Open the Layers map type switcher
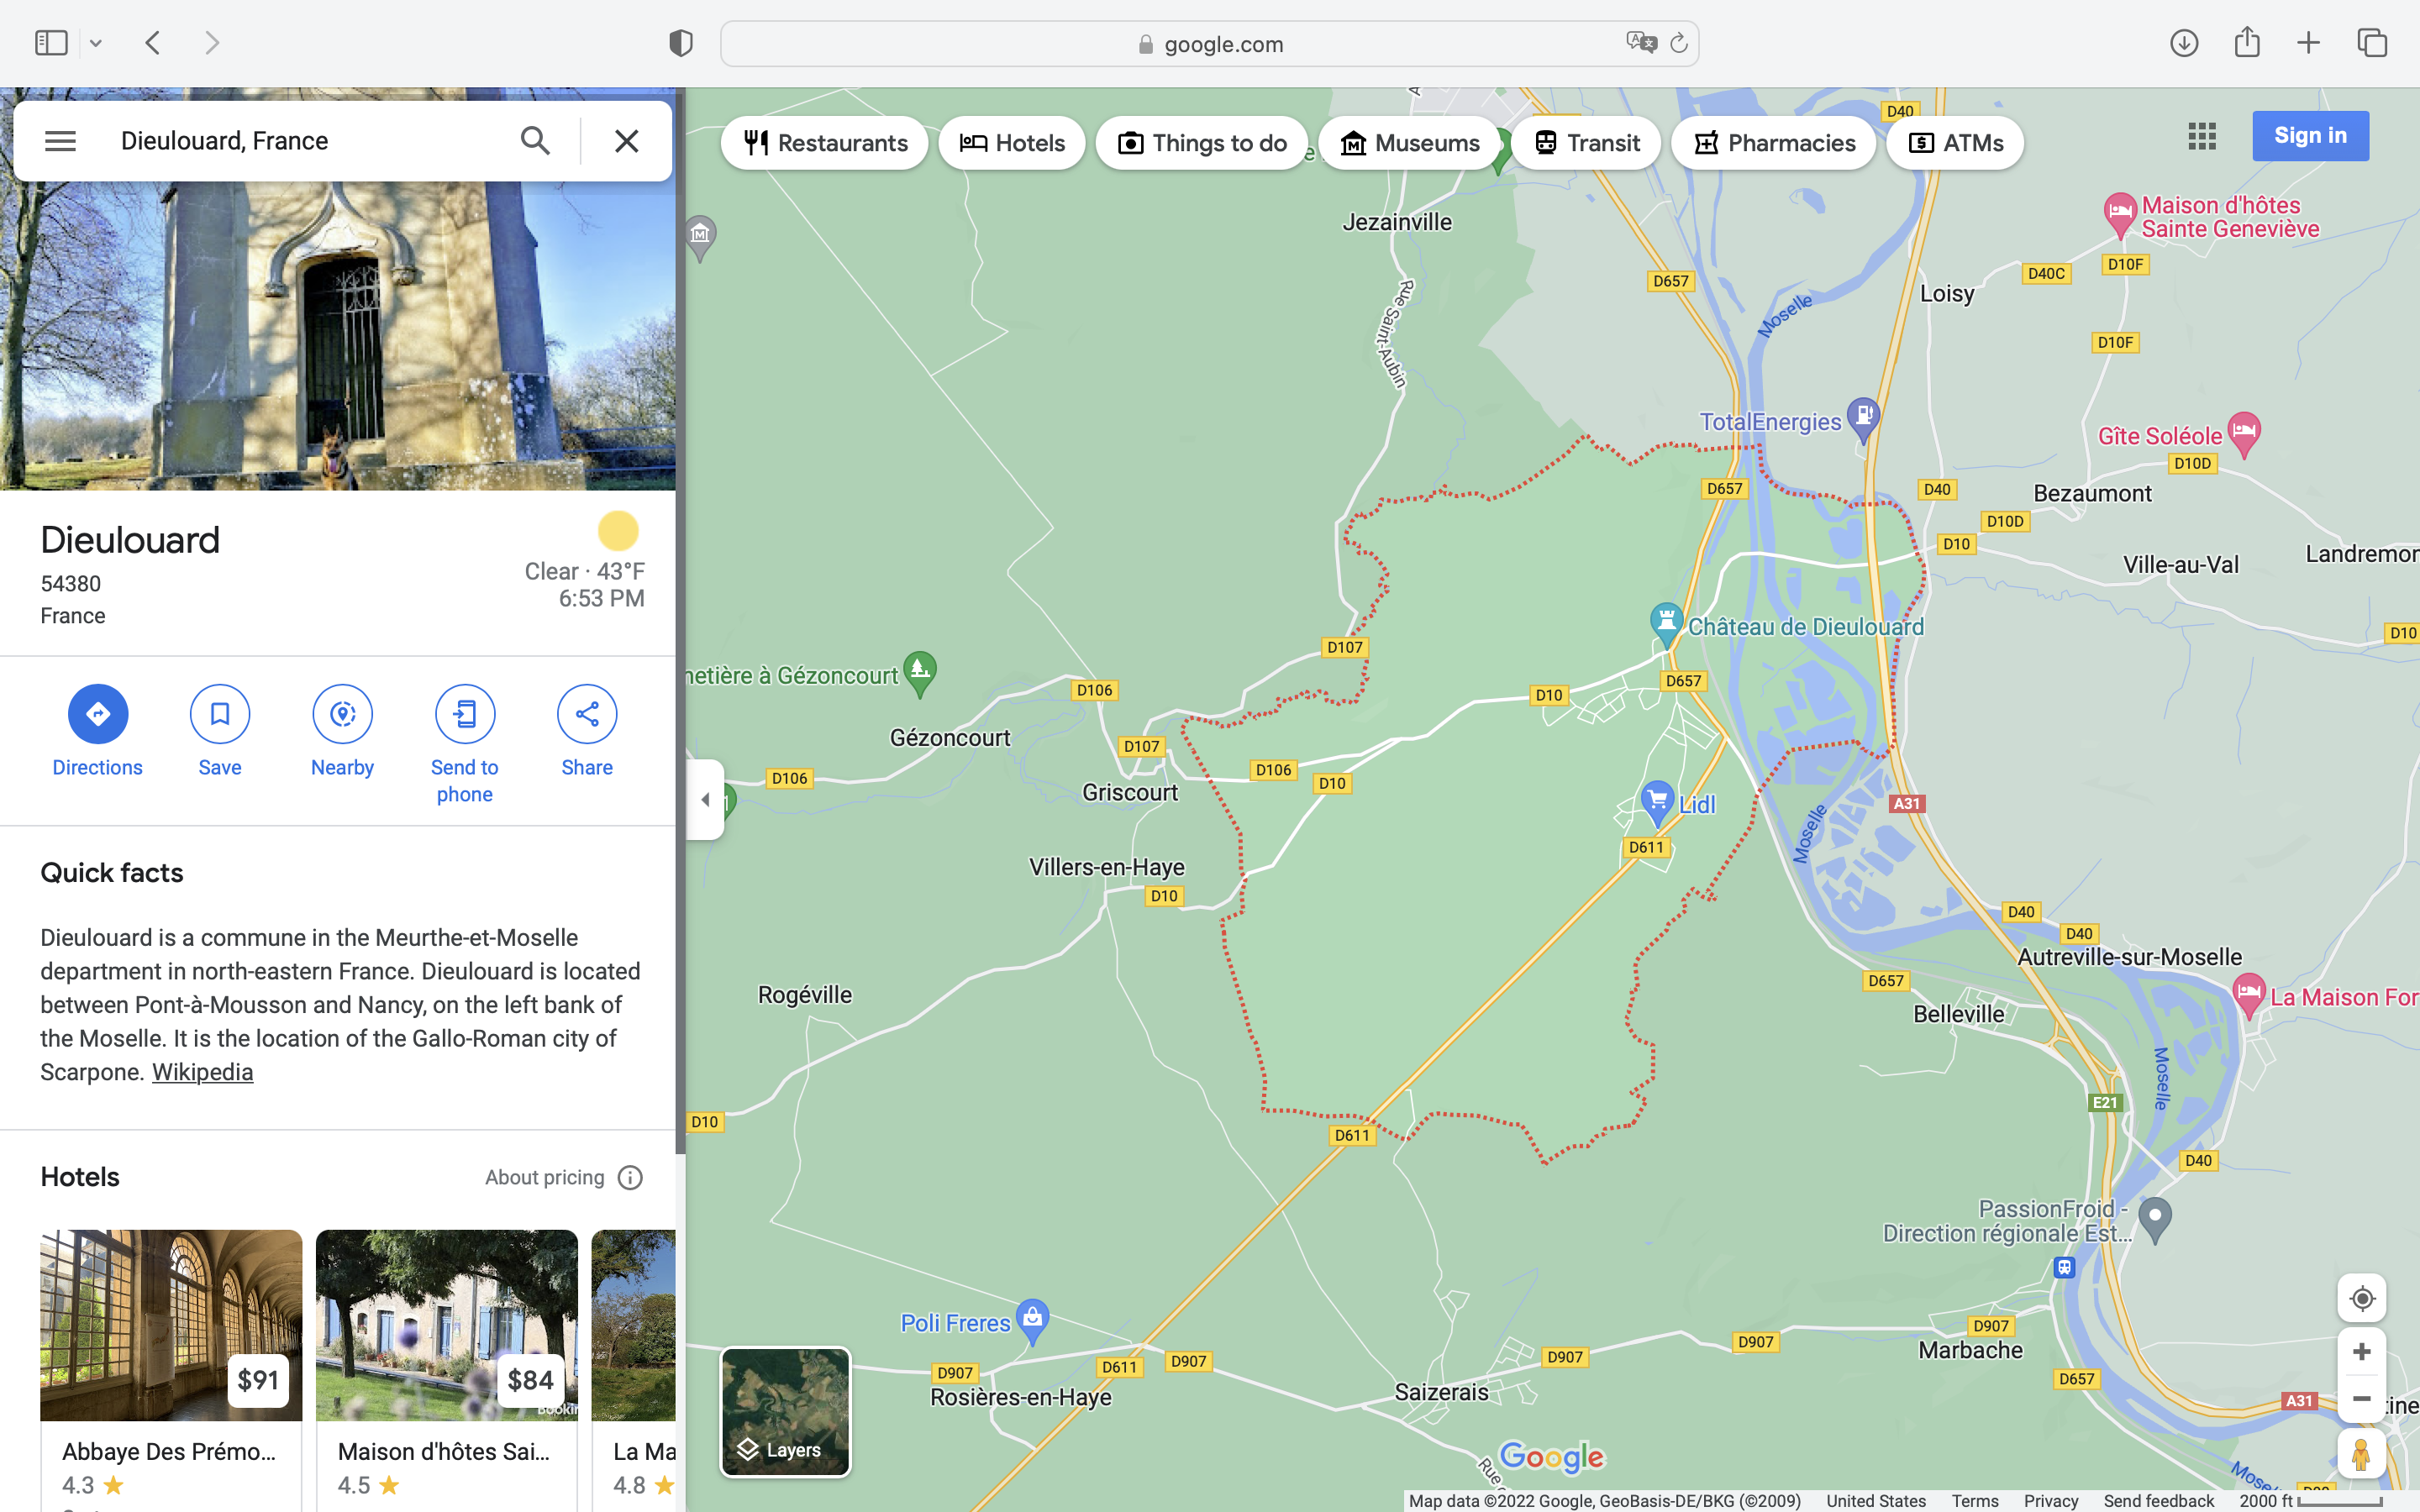 (785, 1411)
